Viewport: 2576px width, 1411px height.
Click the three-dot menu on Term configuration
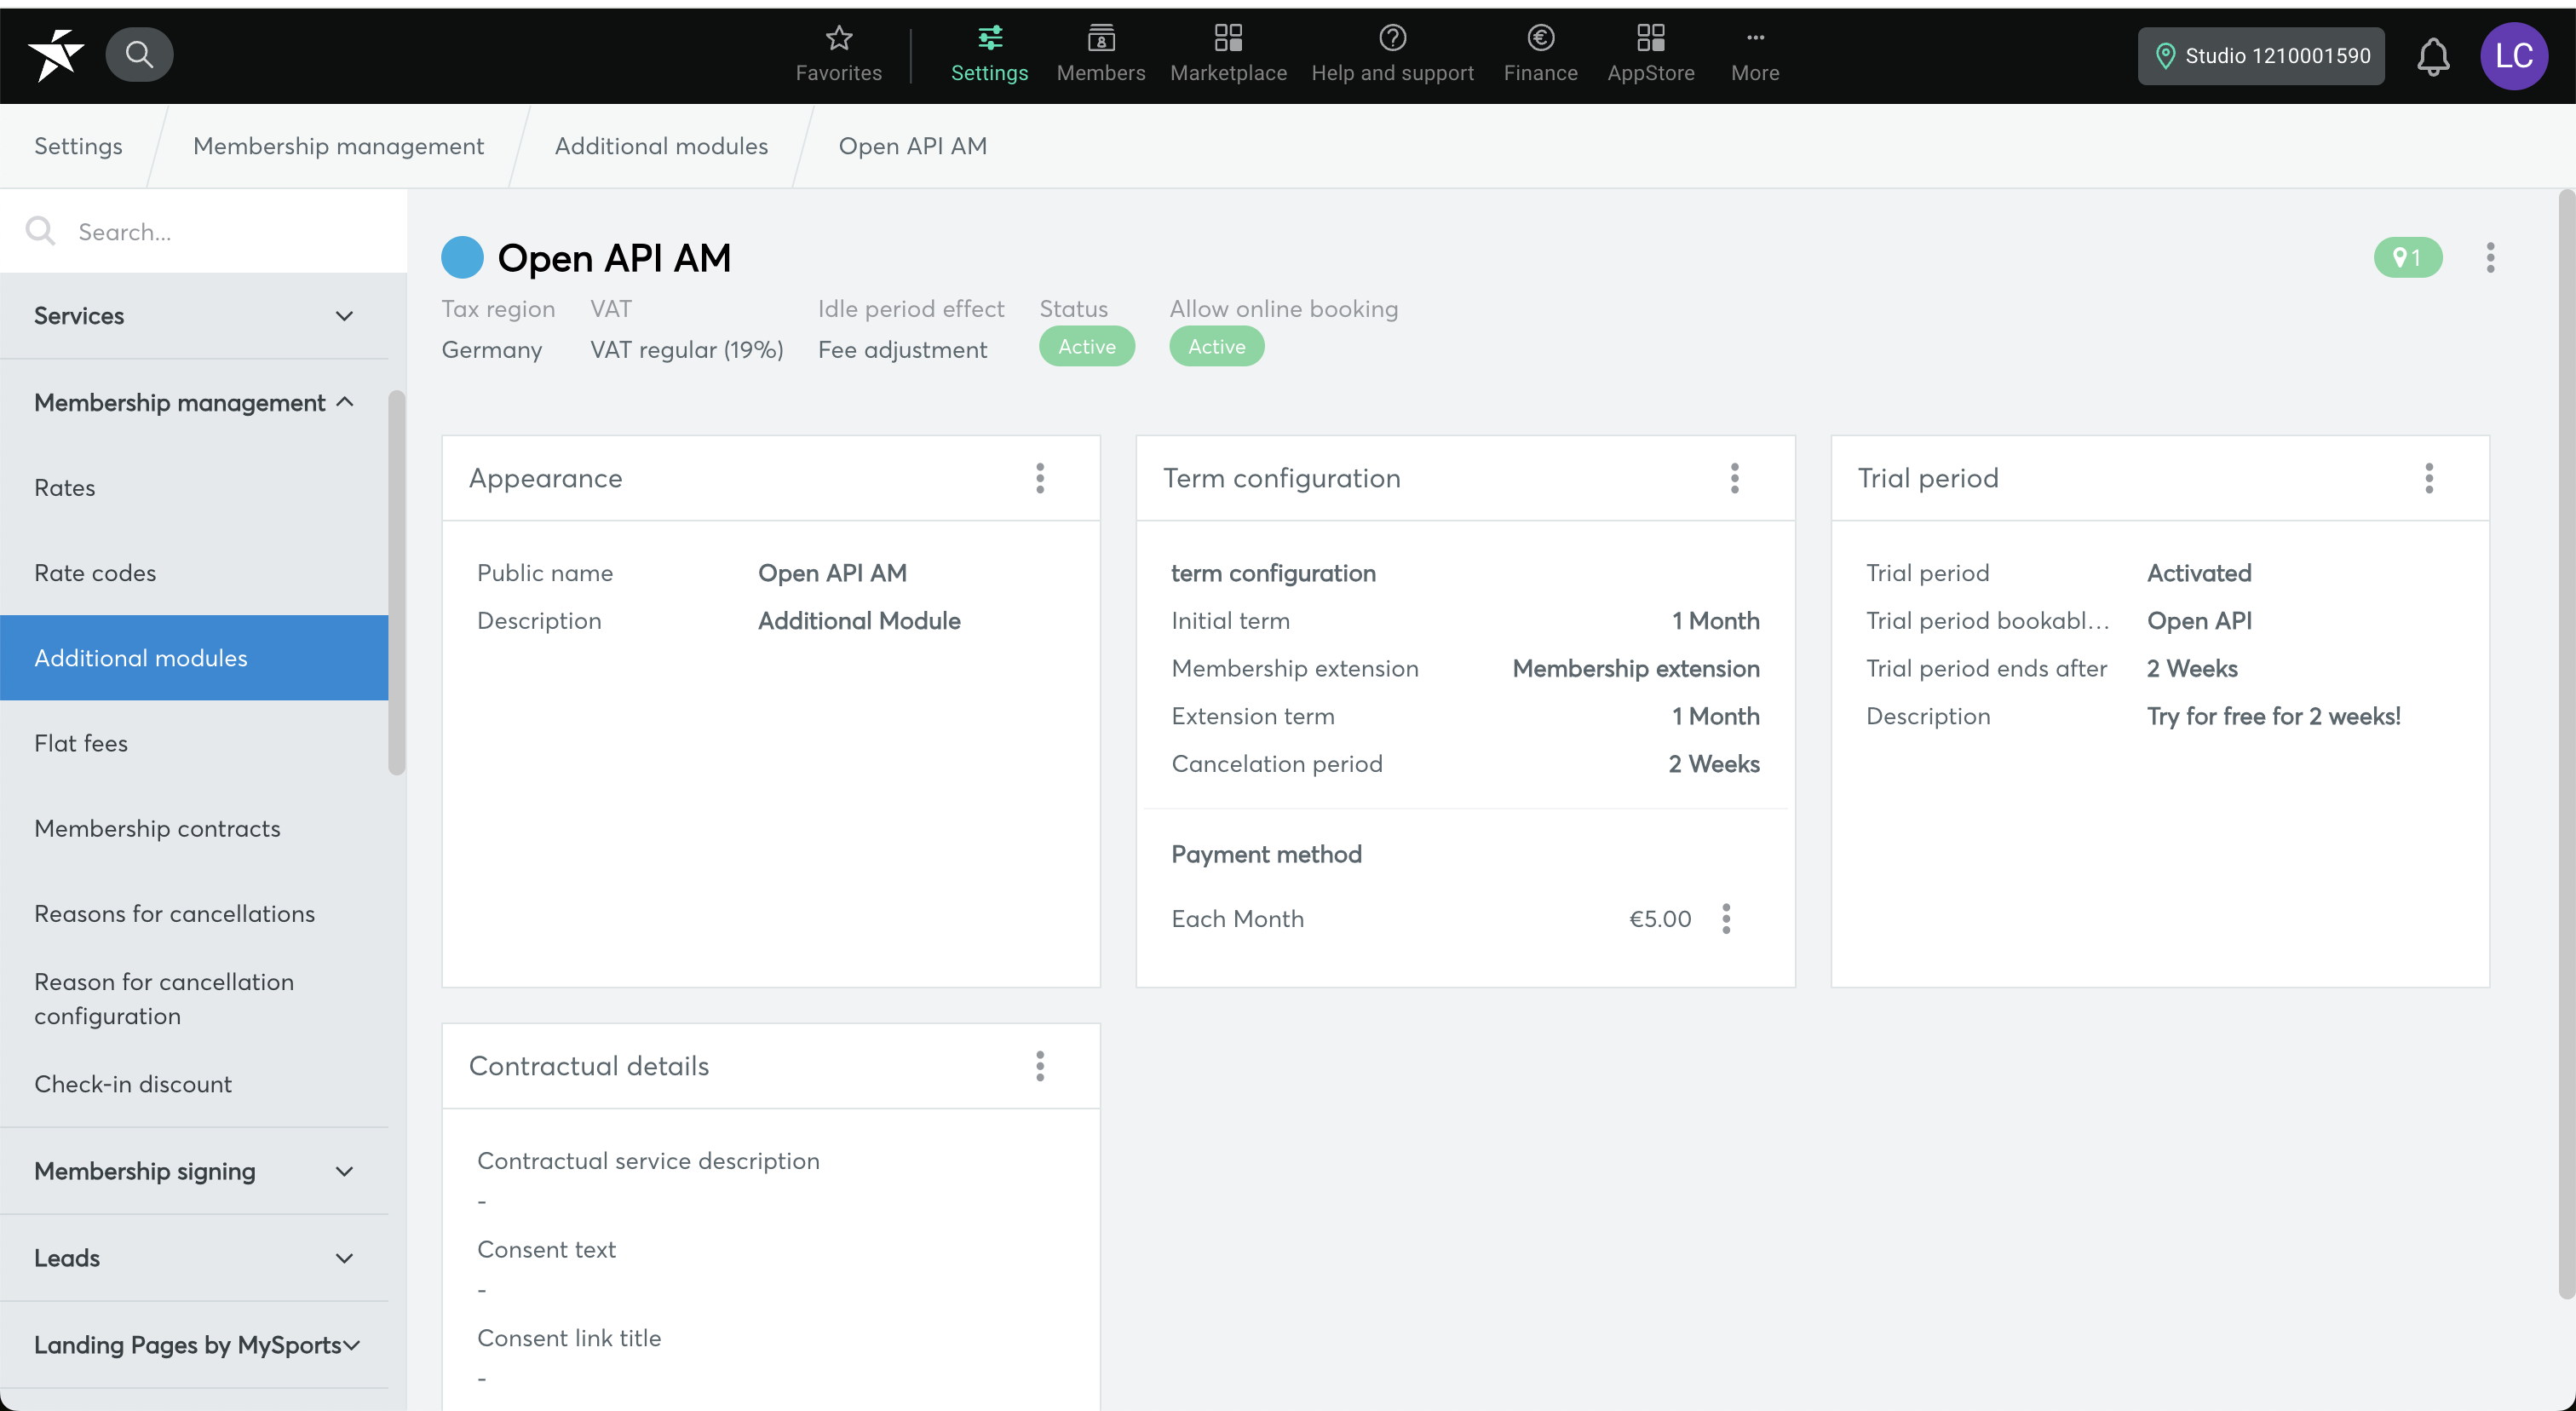coord(1734,478)
